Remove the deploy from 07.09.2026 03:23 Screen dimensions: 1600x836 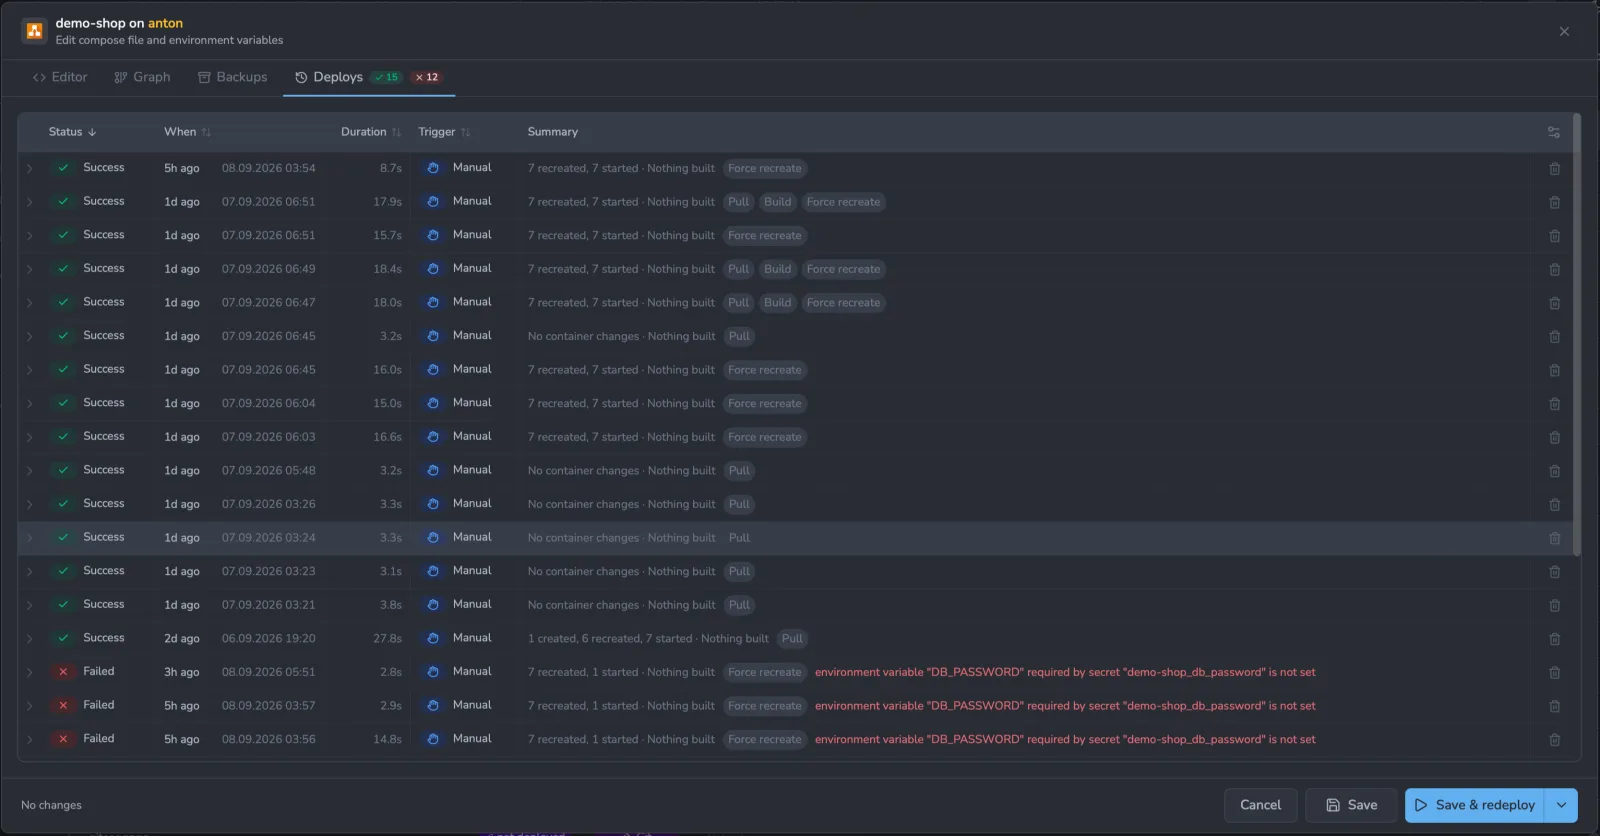coord(1554,572)
